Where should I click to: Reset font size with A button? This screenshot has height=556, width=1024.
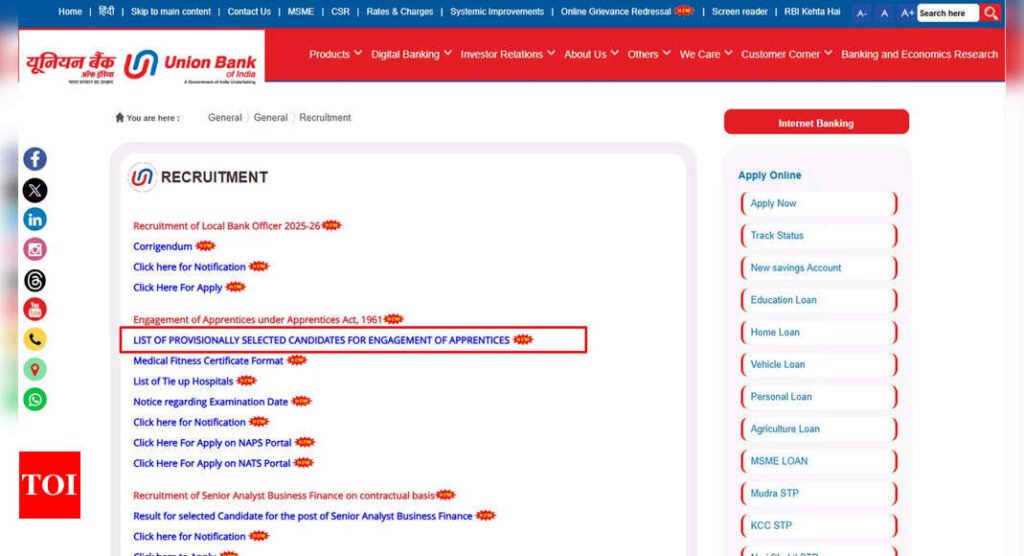884,13
